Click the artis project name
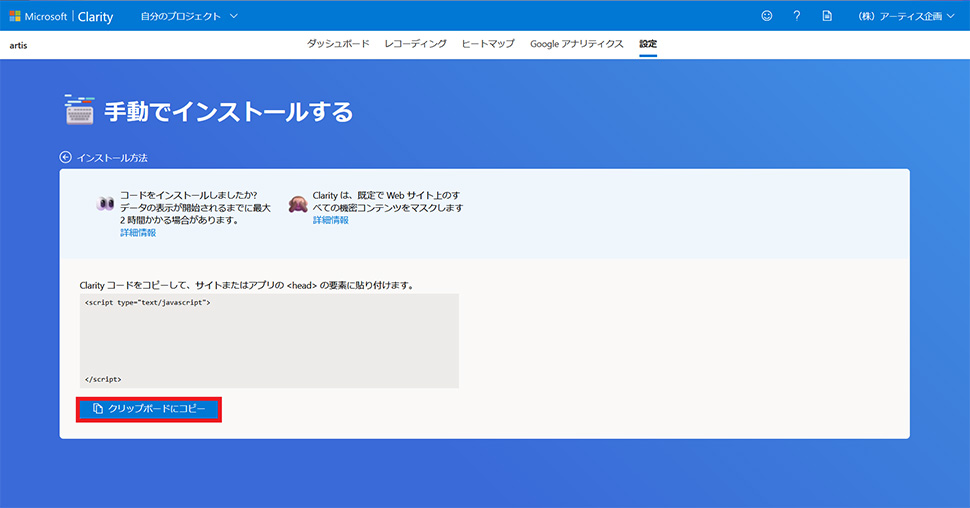970x508 pixels. point(19,45)
